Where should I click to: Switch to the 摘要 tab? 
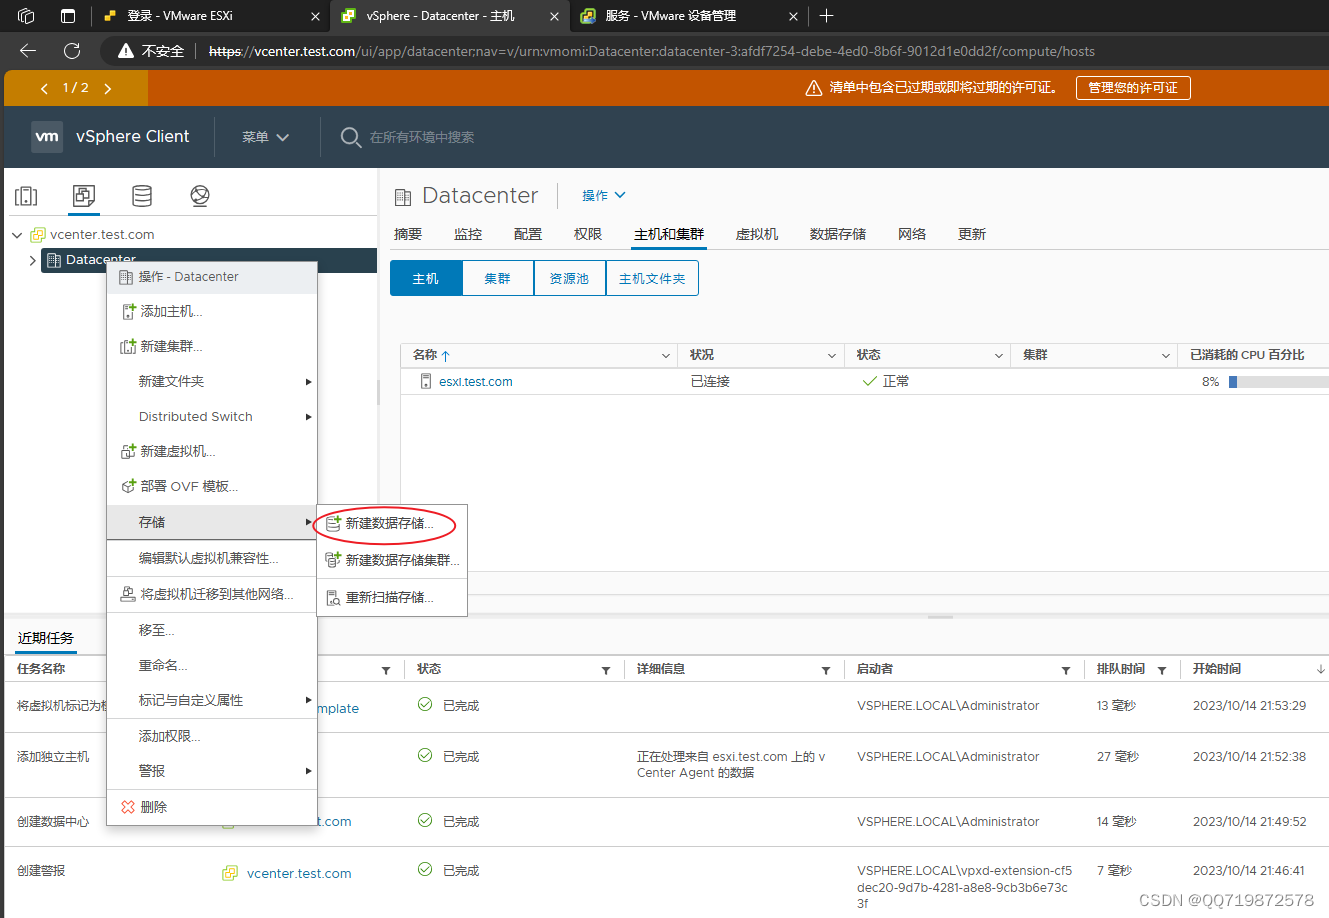coord(408,234)
